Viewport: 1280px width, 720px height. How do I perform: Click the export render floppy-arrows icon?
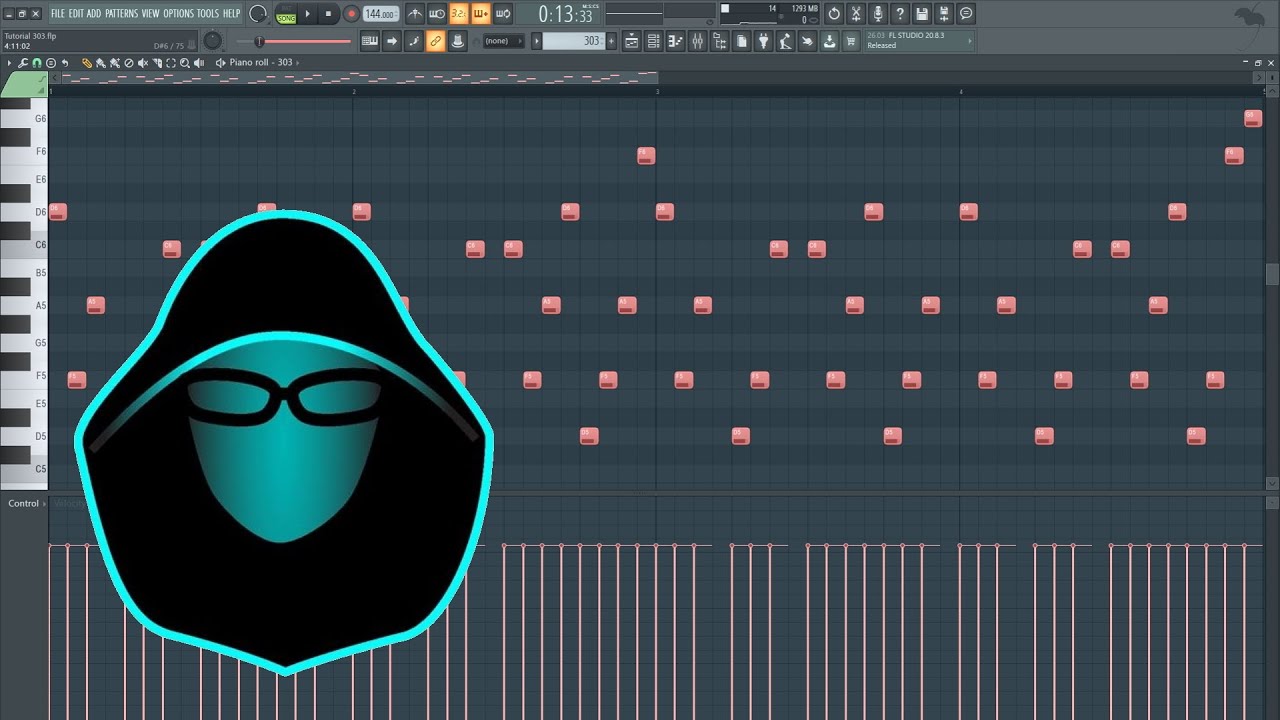pyautogui.click(x=944, y=14)
